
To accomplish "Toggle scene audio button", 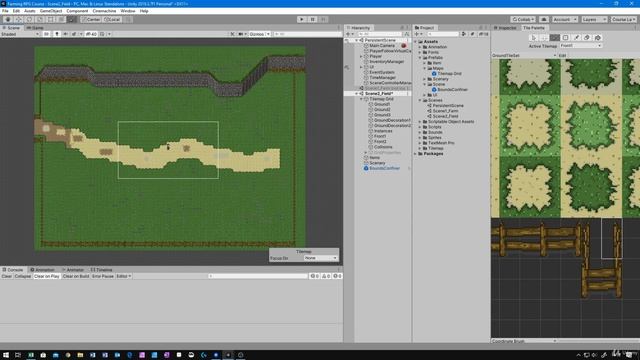I will tap(65, 34).
